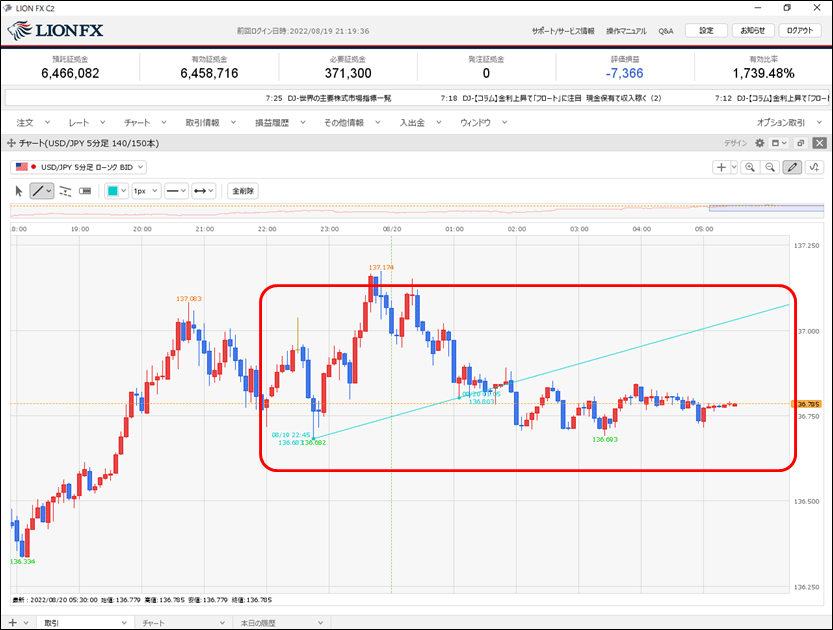The height and width of the screenshot is (630, 833).
Task: Open the line style dropdown
Action: click(x=176, y=191)
